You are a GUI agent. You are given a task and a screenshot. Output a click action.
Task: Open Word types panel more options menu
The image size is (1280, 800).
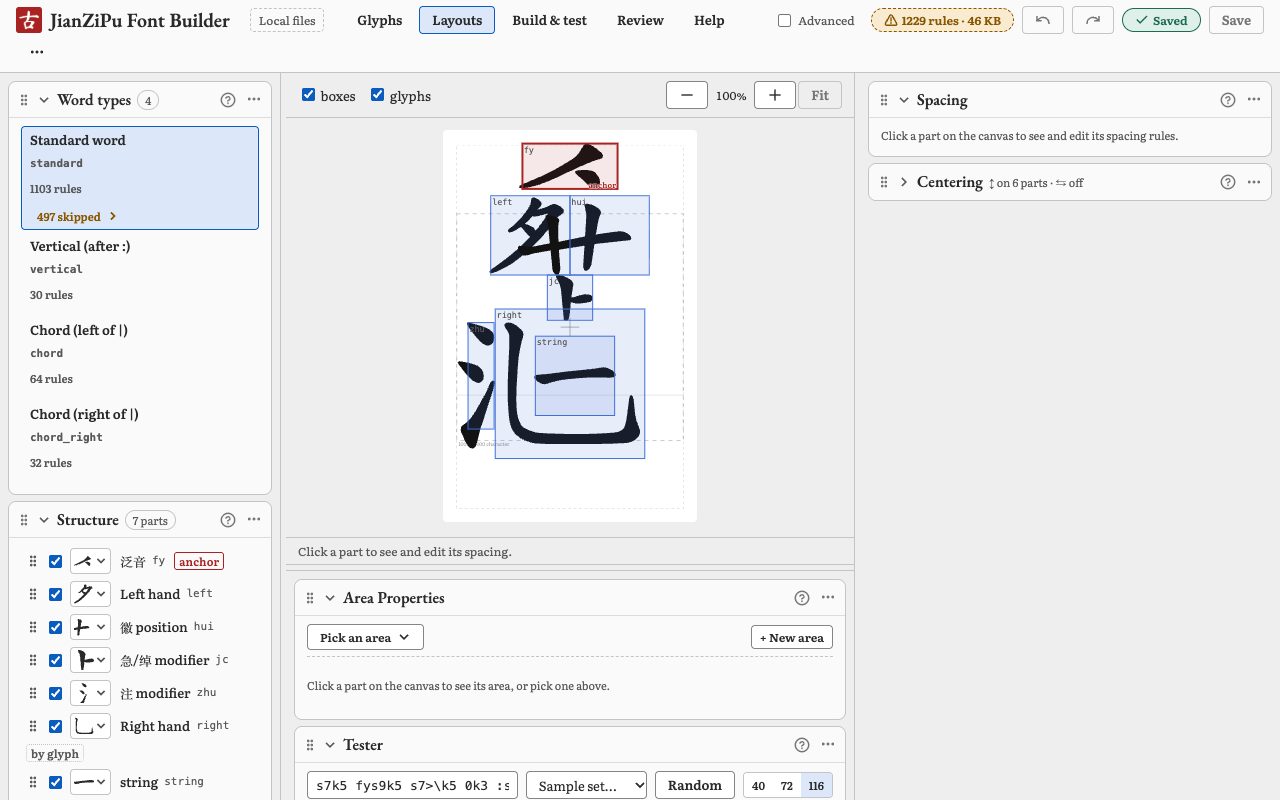[x=254, y=100]
